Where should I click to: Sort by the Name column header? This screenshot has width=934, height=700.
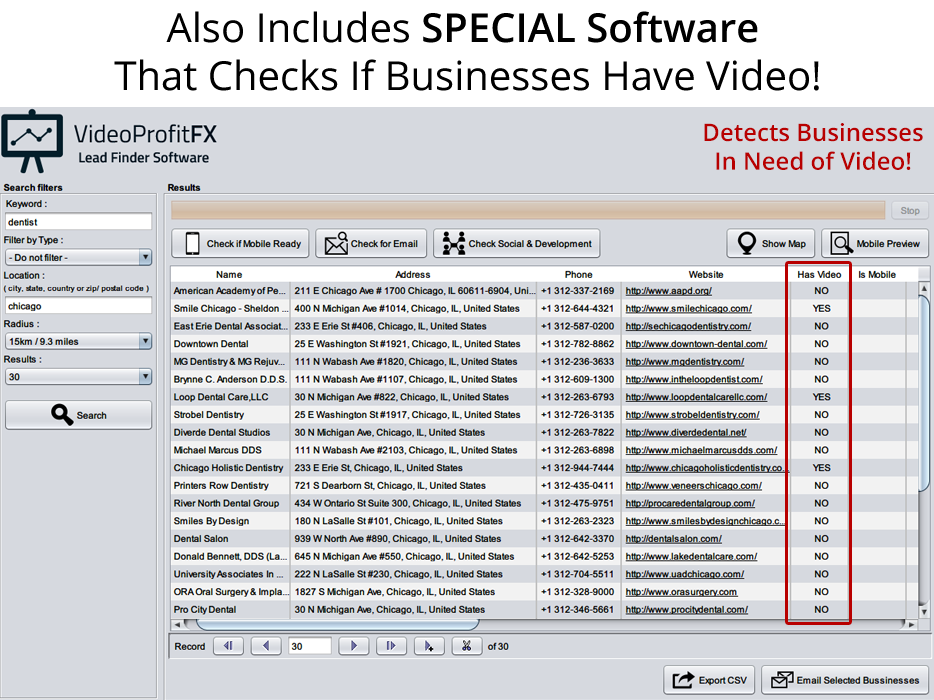229,274
